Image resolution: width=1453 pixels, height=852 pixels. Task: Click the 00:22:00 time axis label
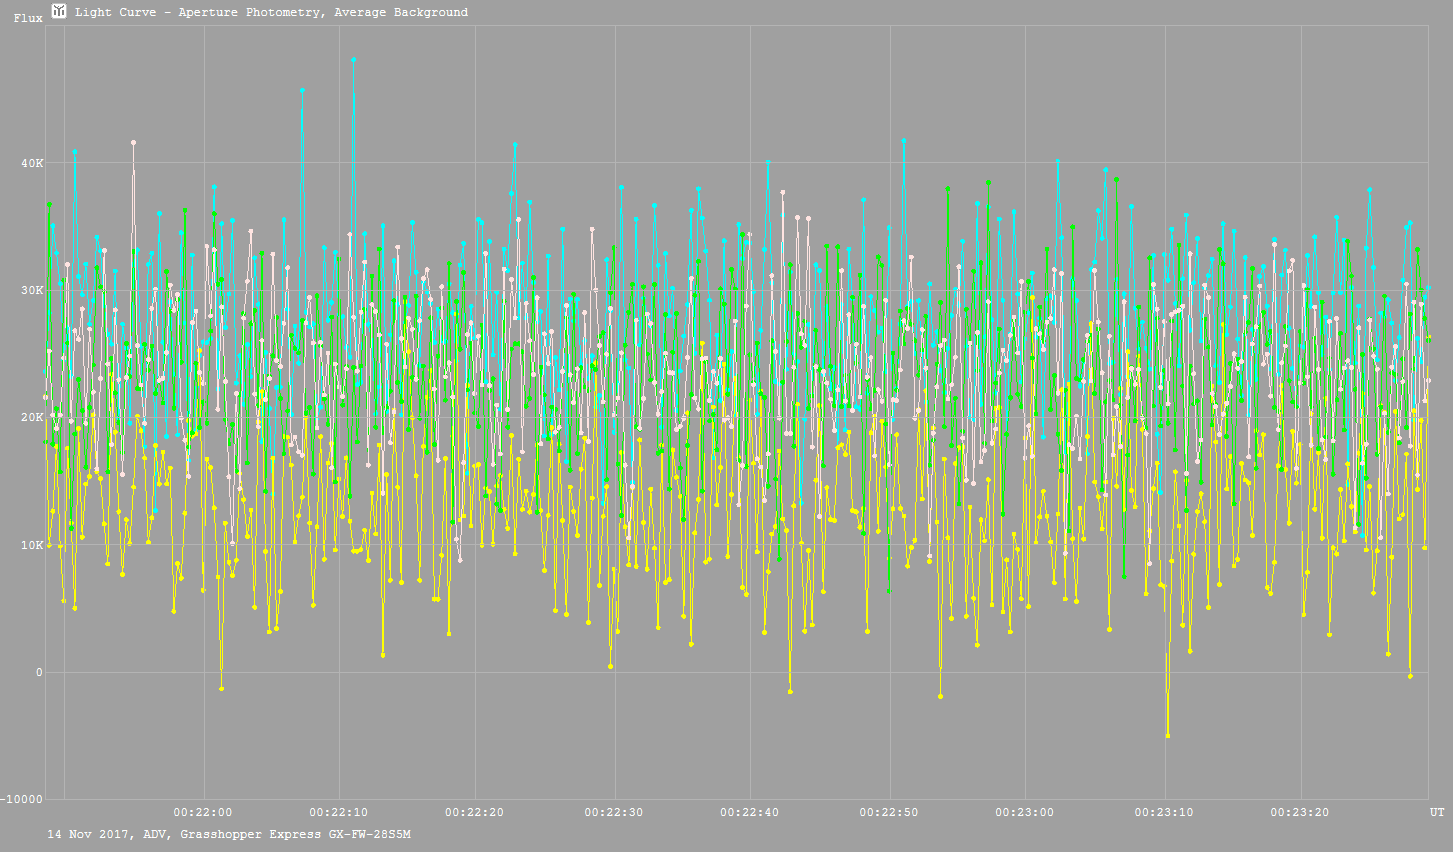(x=202, y=813)
